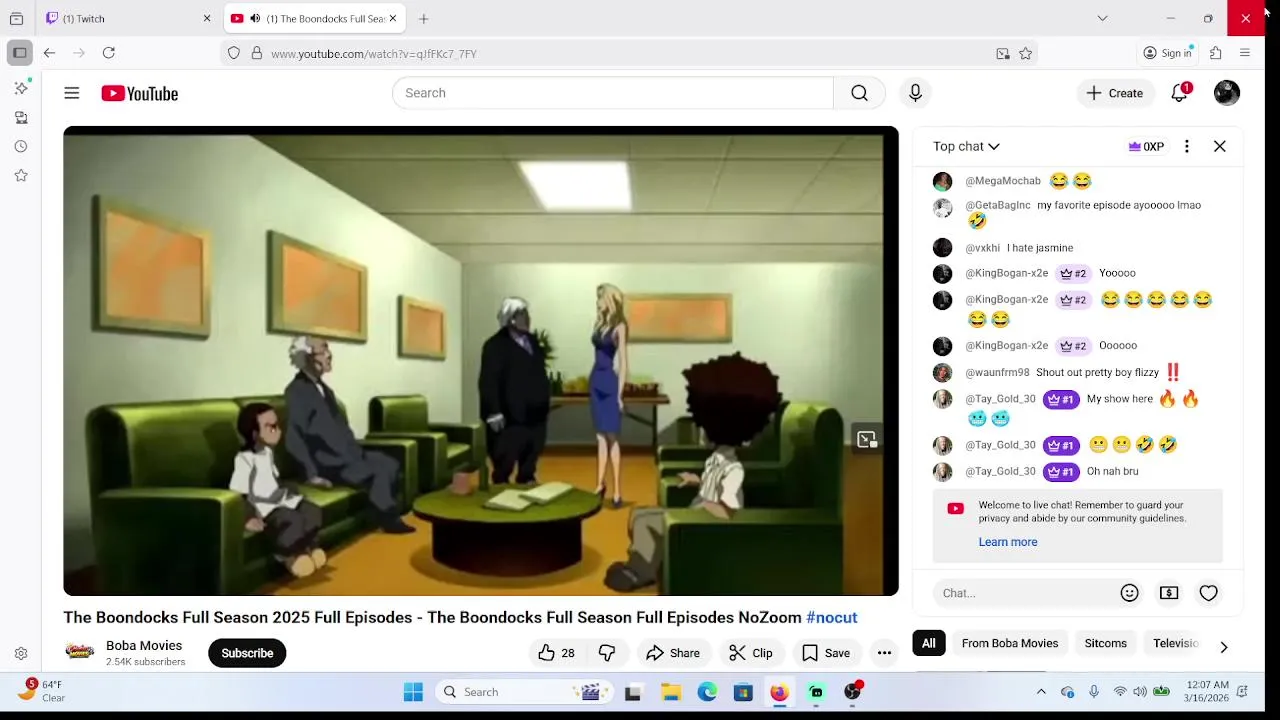
Task: Open bookmarks star in Firefox sidebar
Action: click(21, 175)
